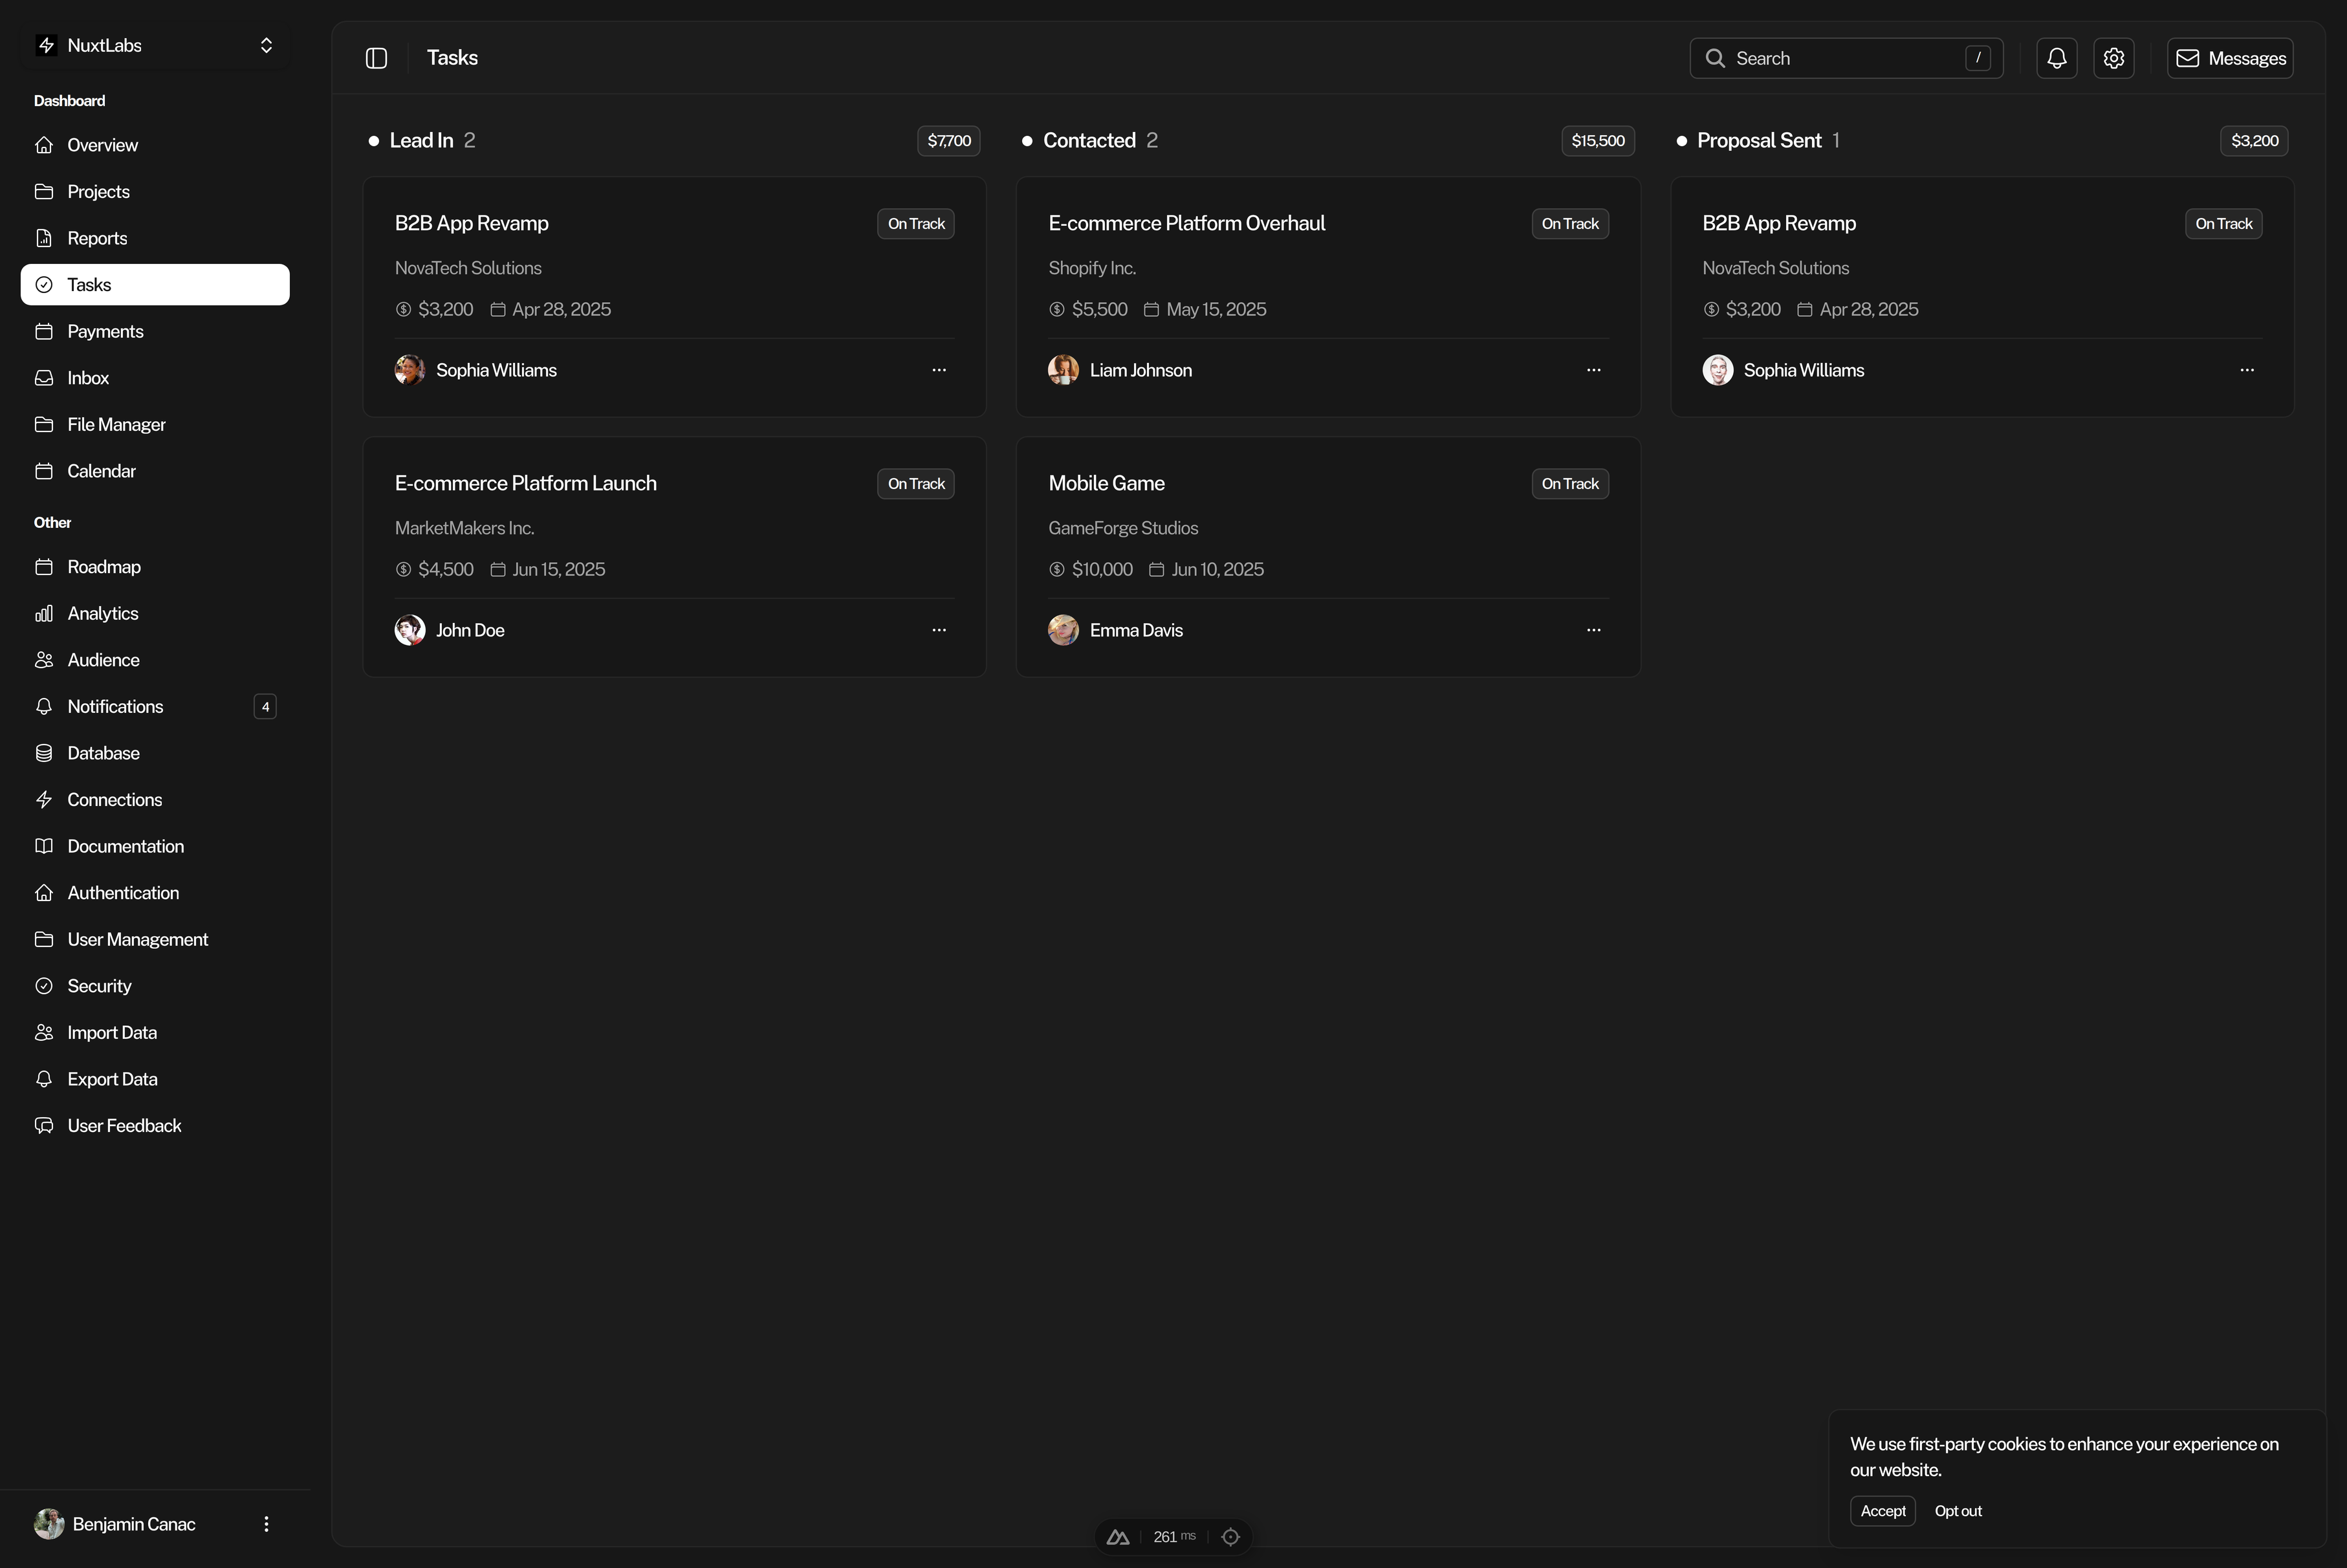Viewport: 2347px width, 1568px height.
Task: Open the Notifications sidebar item
Action: click(x=115, y=706)
